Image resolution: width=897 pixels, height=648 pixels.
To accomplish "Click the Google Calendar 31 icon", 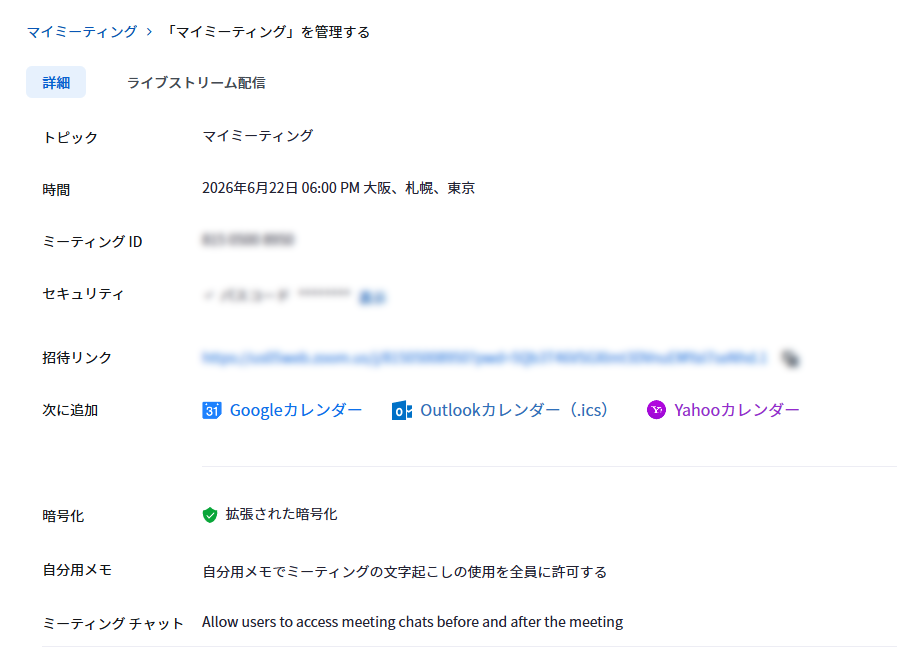I will coord(212,410).
